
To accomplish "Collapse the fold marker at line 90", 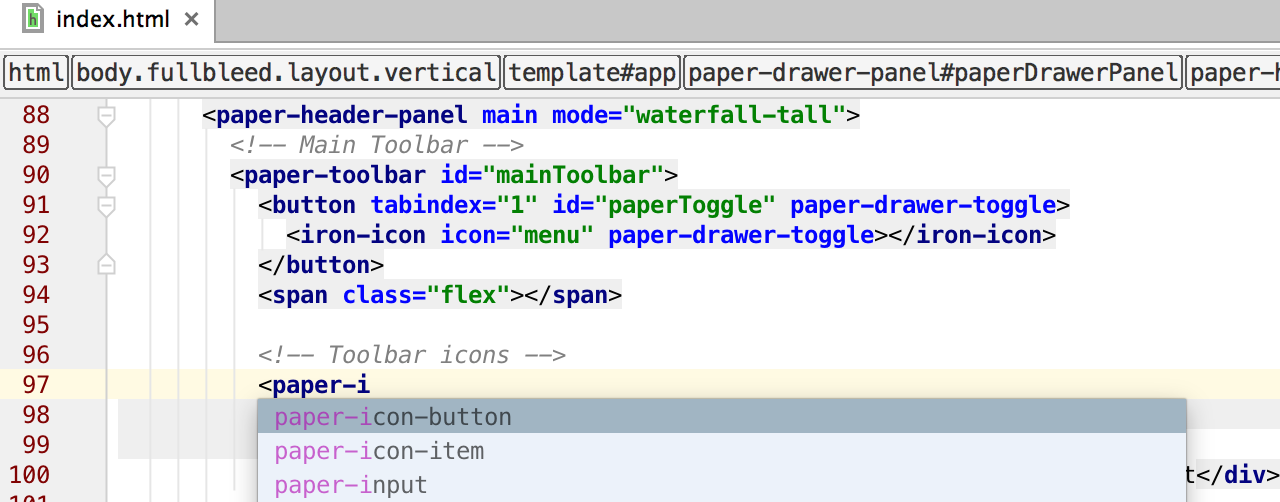I will point(106,176).
